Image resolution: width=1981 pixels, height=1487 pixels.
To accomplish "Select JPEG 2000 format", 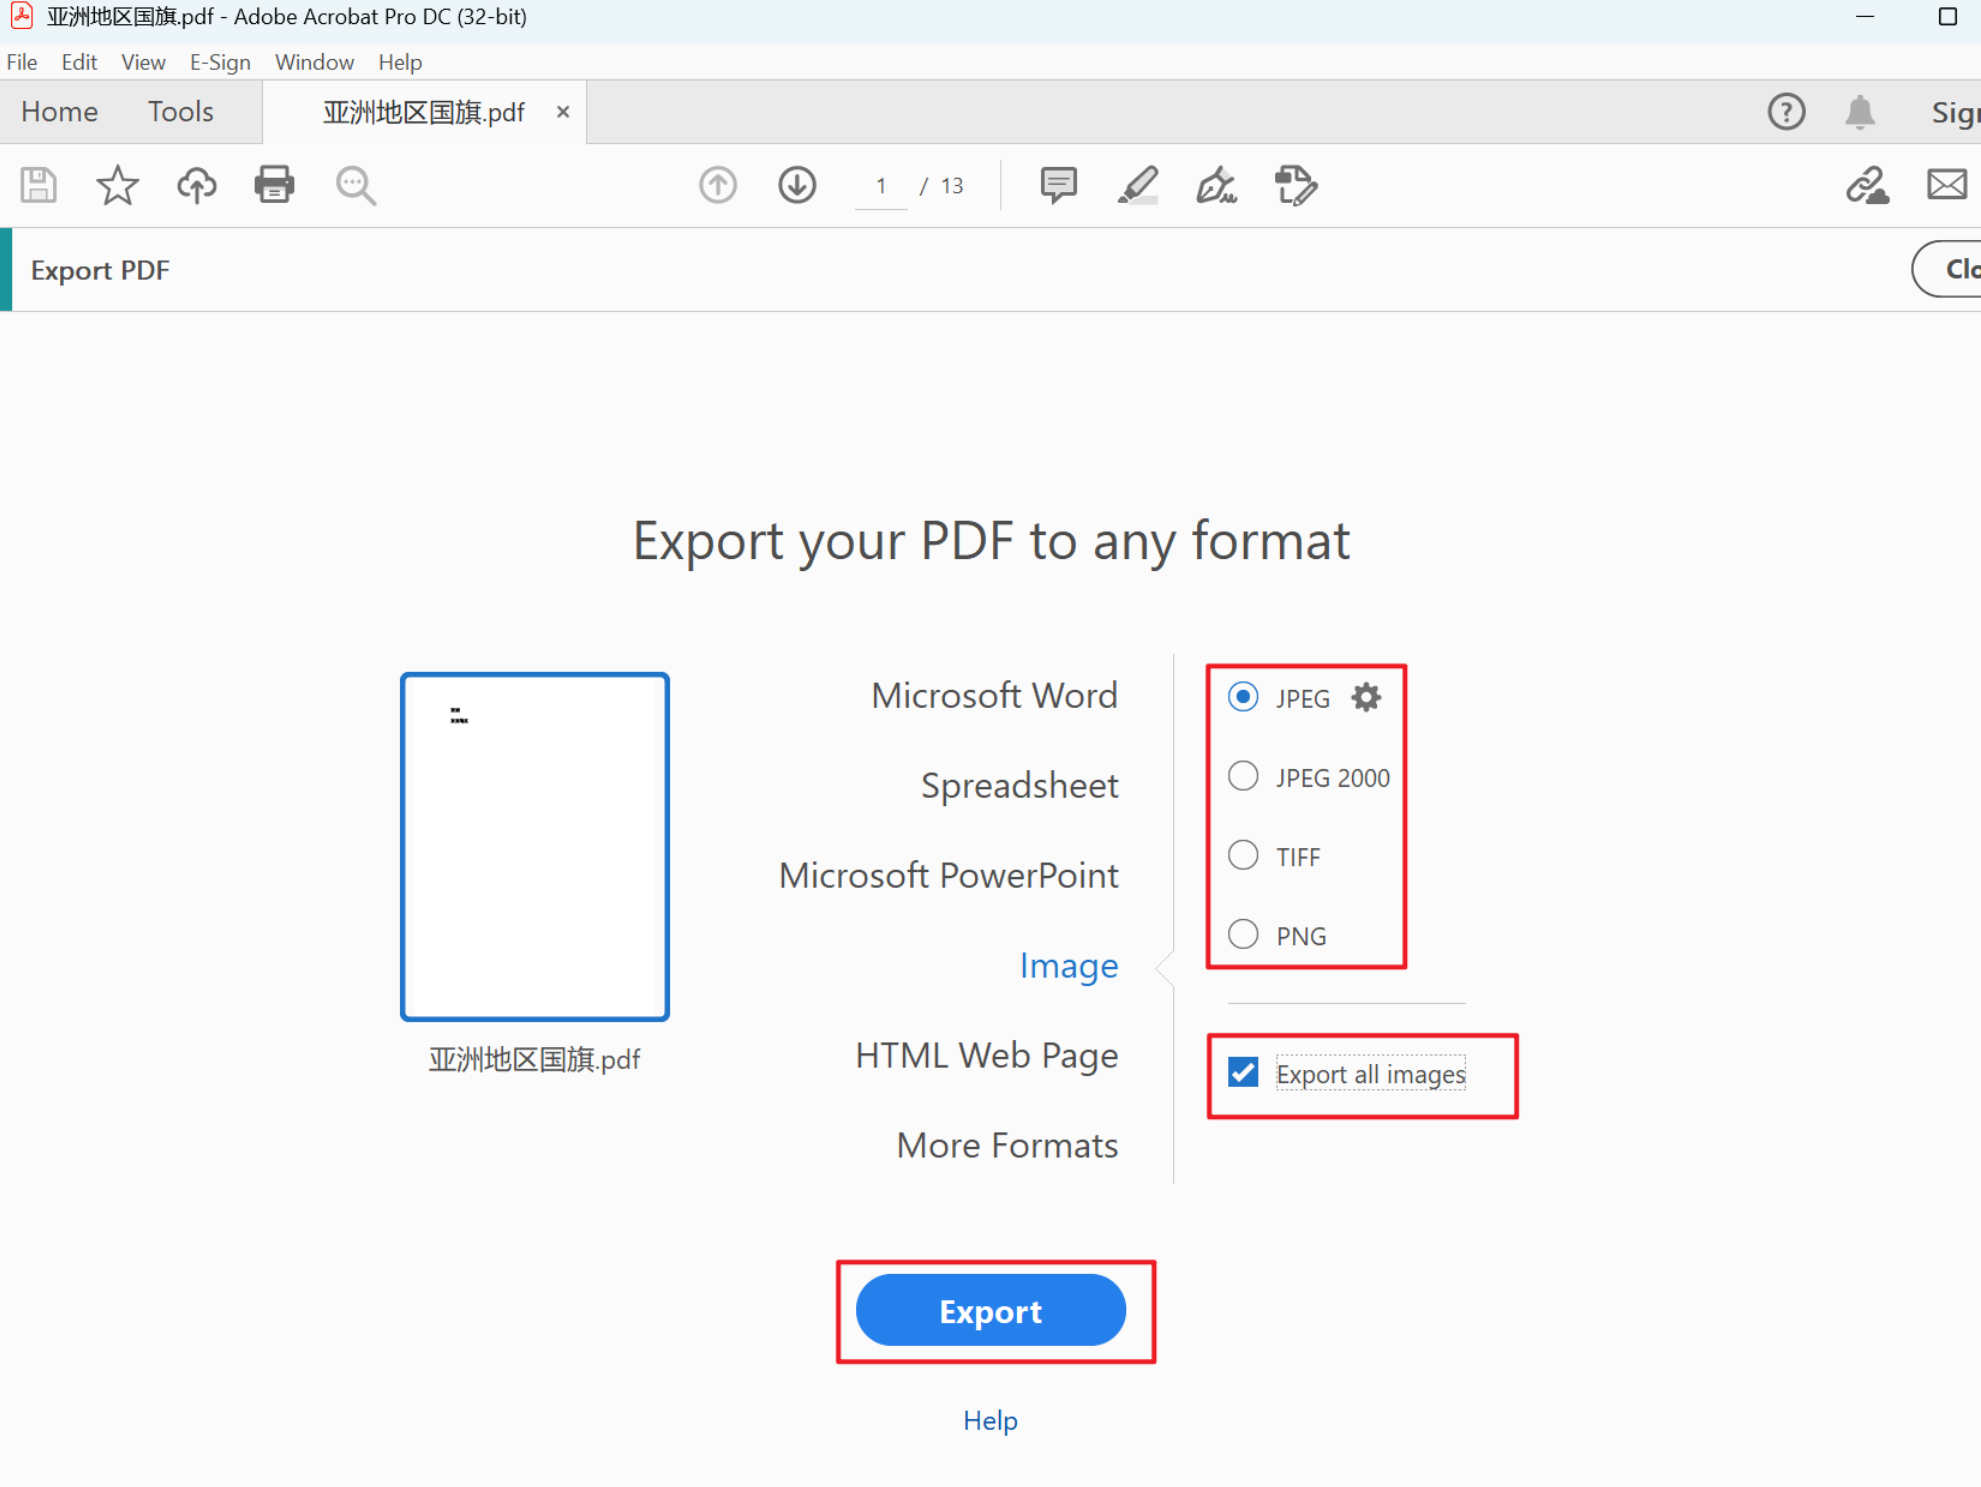I will point(1242,776).
